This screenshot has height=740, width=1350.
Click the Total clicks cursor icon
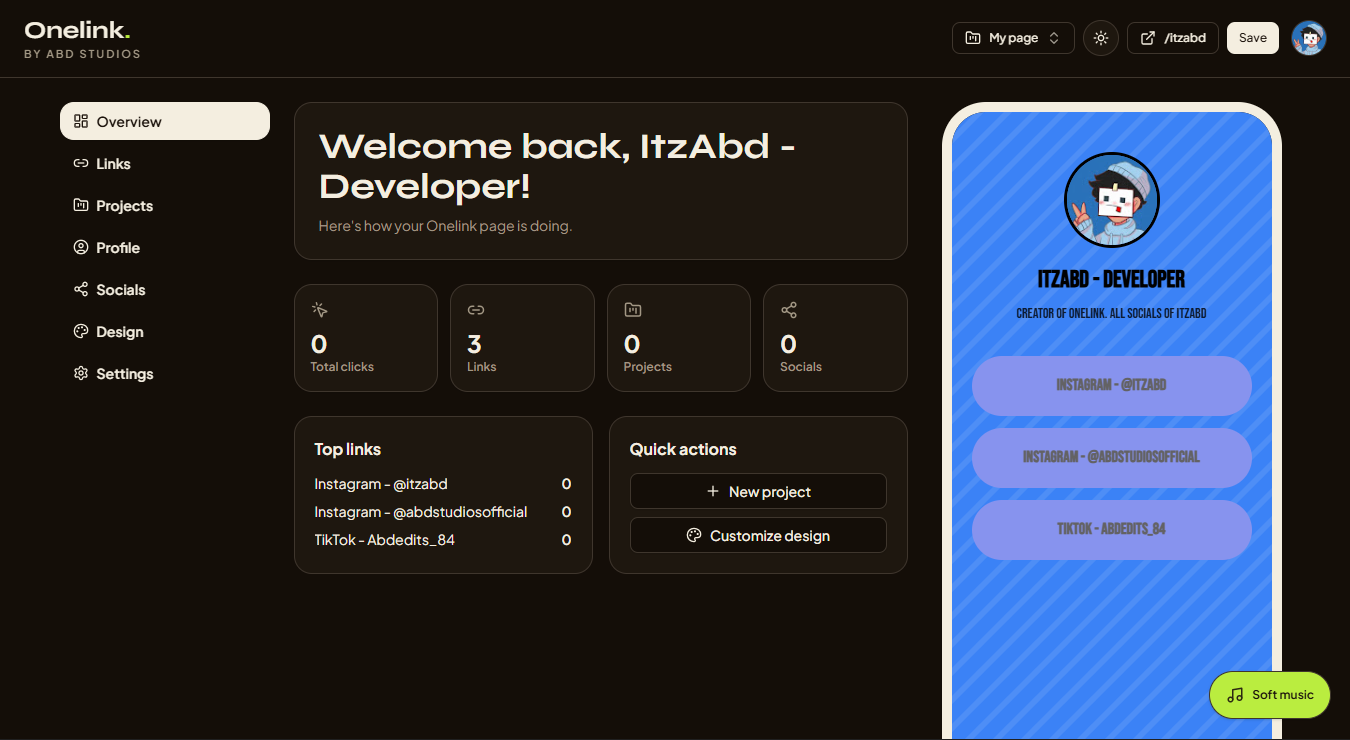tap(319, 310)
